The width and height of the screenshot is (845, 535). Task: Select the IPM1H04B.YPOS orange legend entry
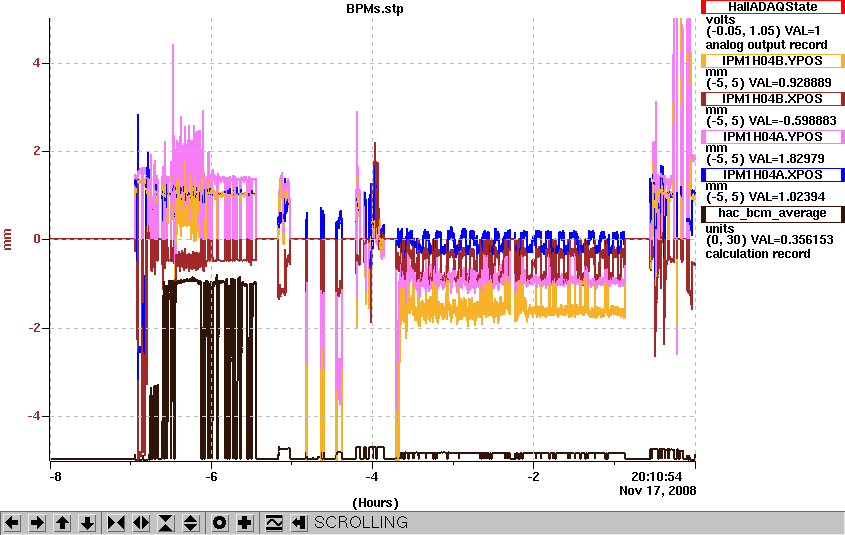(x=772, y=61)
